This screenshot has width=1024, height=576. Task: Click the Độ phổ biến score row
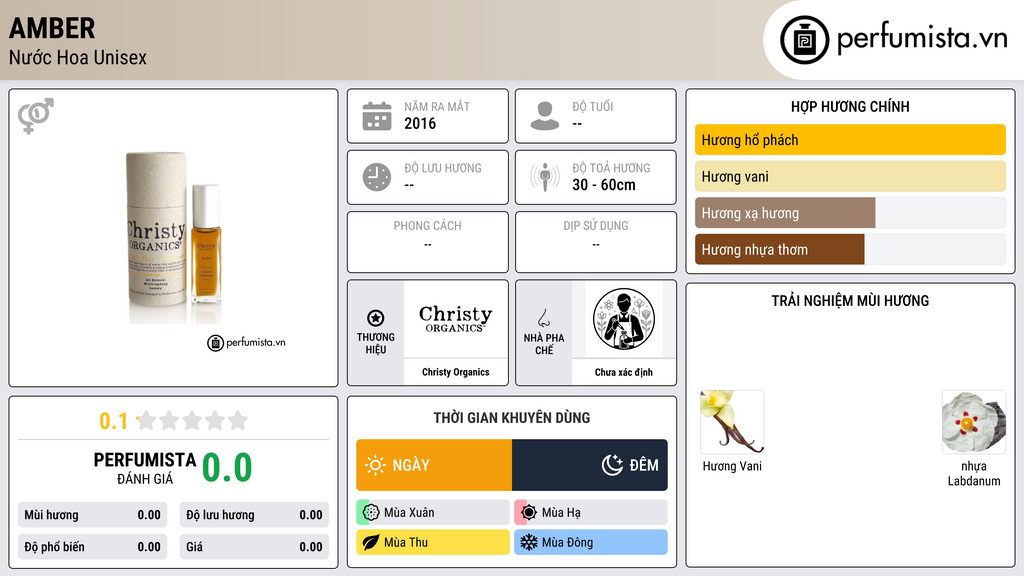[92, 547]
